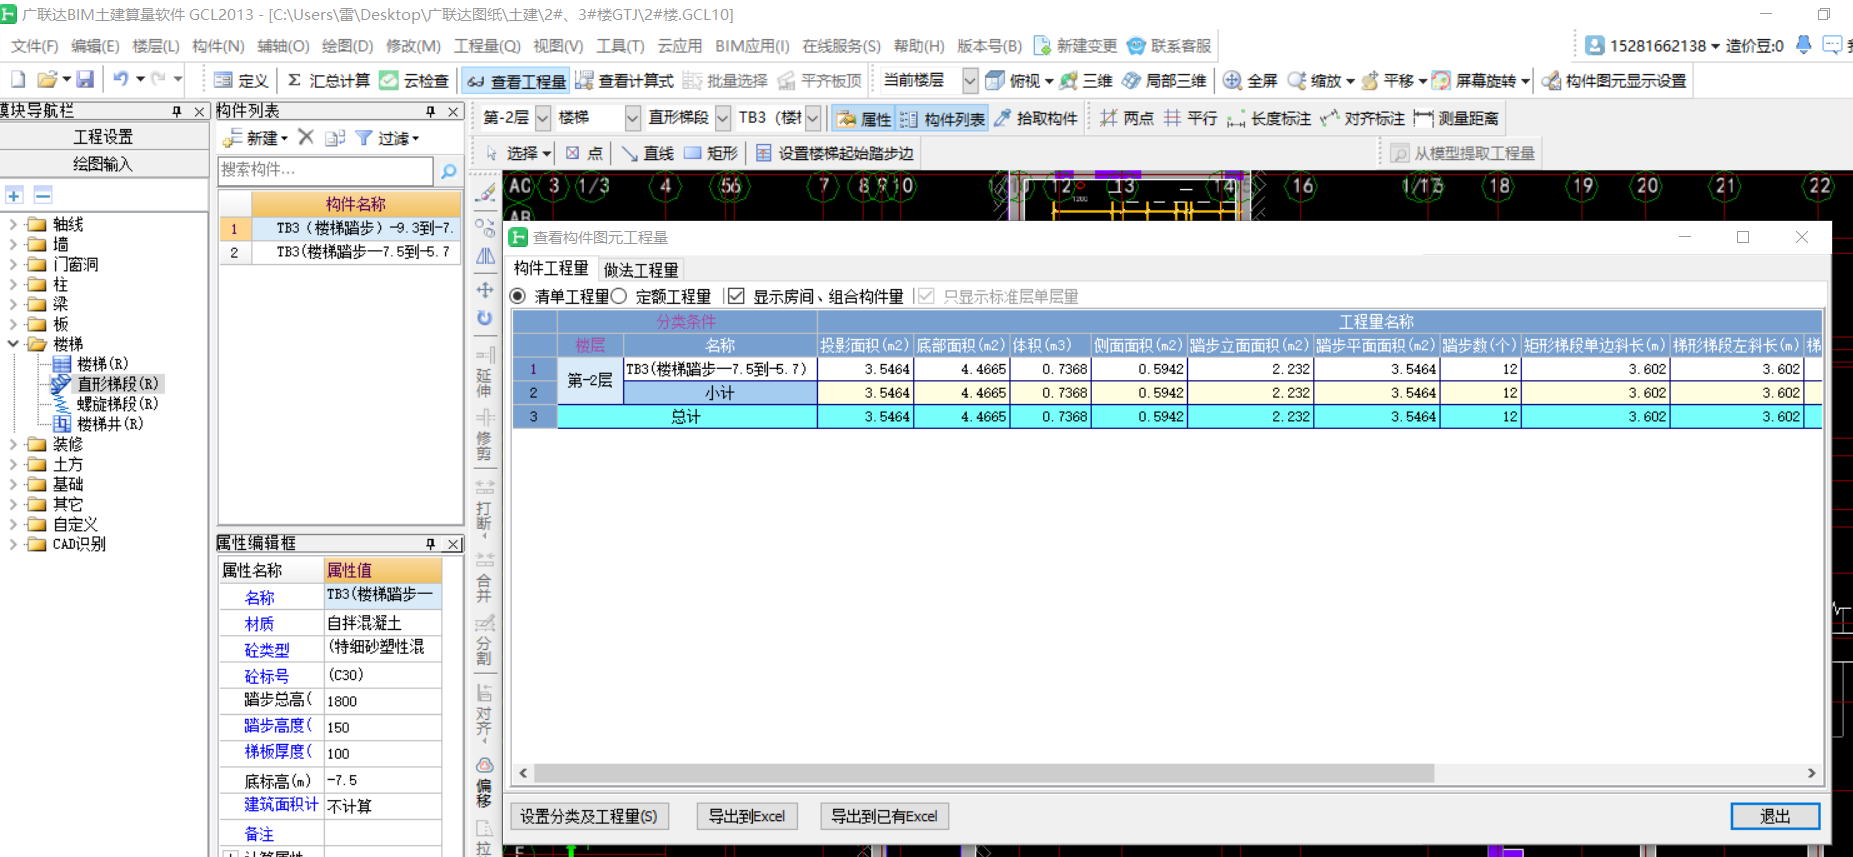
Task: Click 查看工程量 view quantities tool
Action: (x=516, y=81)
